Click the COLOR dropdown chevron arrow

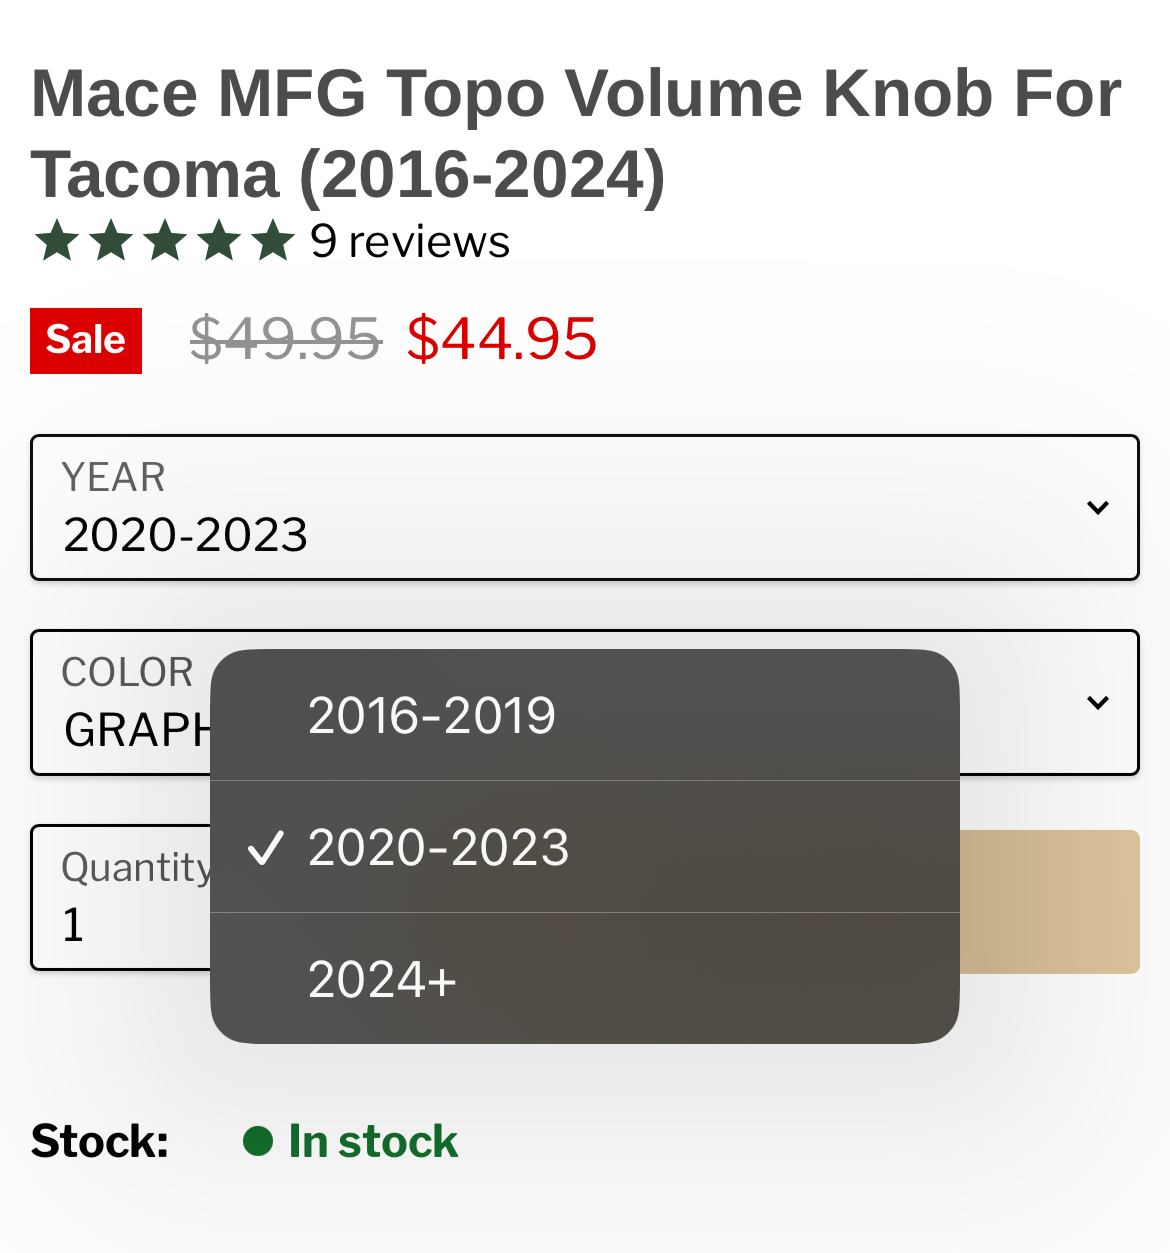pos(1098,702)
